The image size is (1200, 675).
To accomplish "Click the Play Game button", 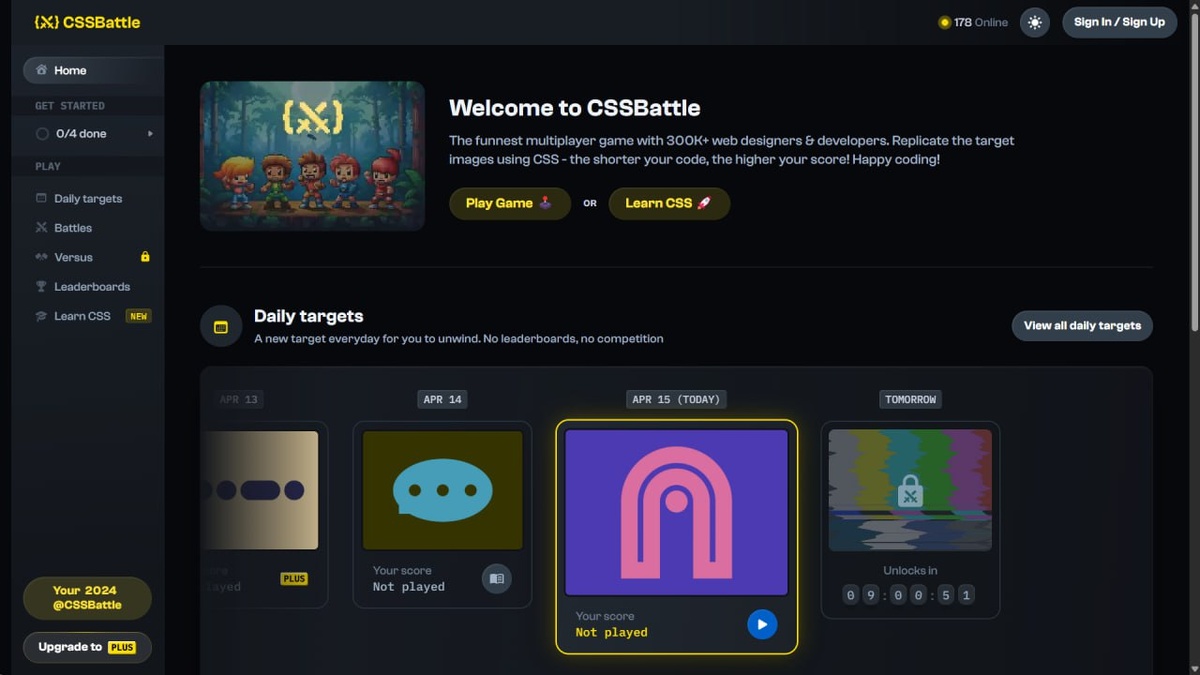I will pos(510,203).
